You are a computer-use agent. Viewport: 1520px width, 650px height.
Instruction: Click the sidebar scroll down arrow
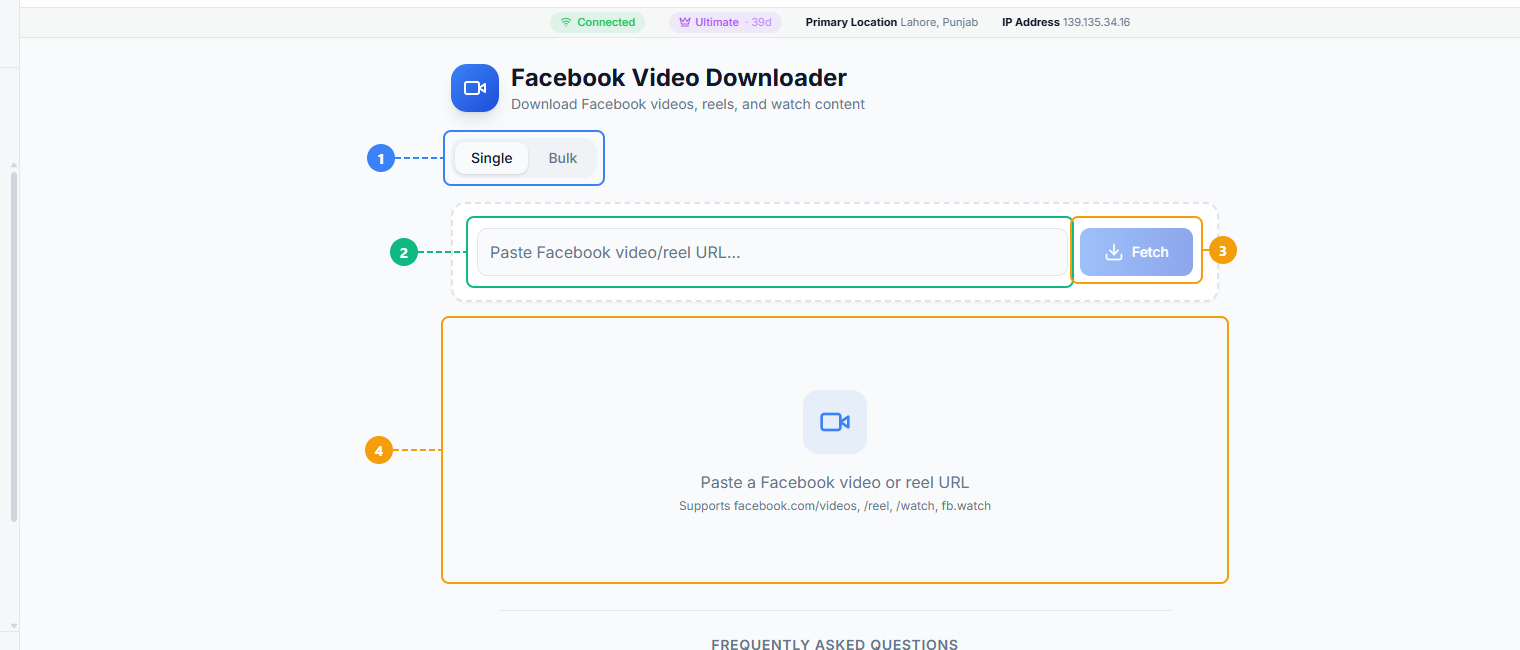coord(13,626)
